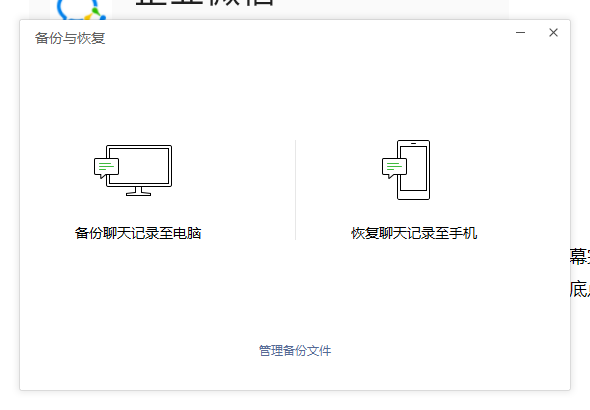Minimize the 备份与恢复 dialog
Viewport: 590px width, 410px height.
point(520,33)
